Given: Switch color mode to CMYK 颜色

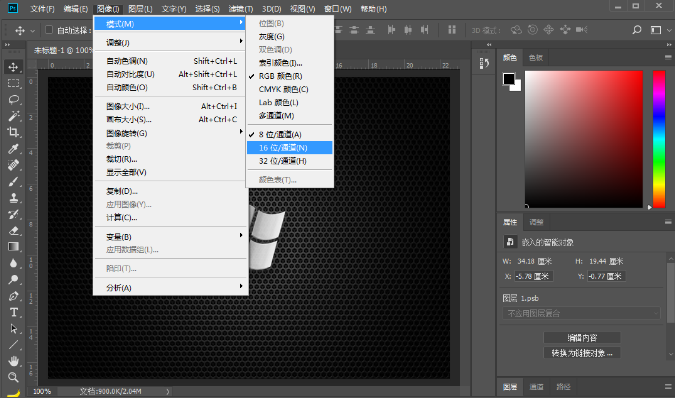Looking at the screenshot, I should click(x=284, y=89).
